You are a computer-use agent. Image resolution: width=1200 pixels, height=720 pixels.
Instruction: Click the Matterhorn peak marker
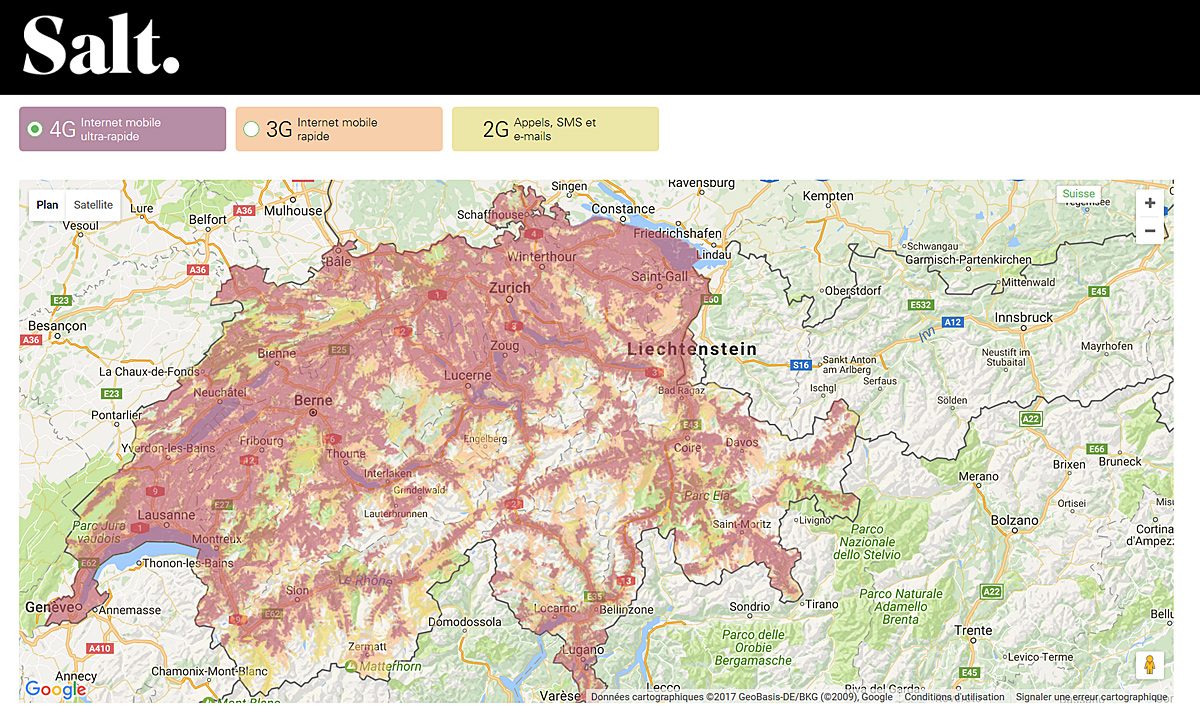pyautogui.click(x=351, y=665)
